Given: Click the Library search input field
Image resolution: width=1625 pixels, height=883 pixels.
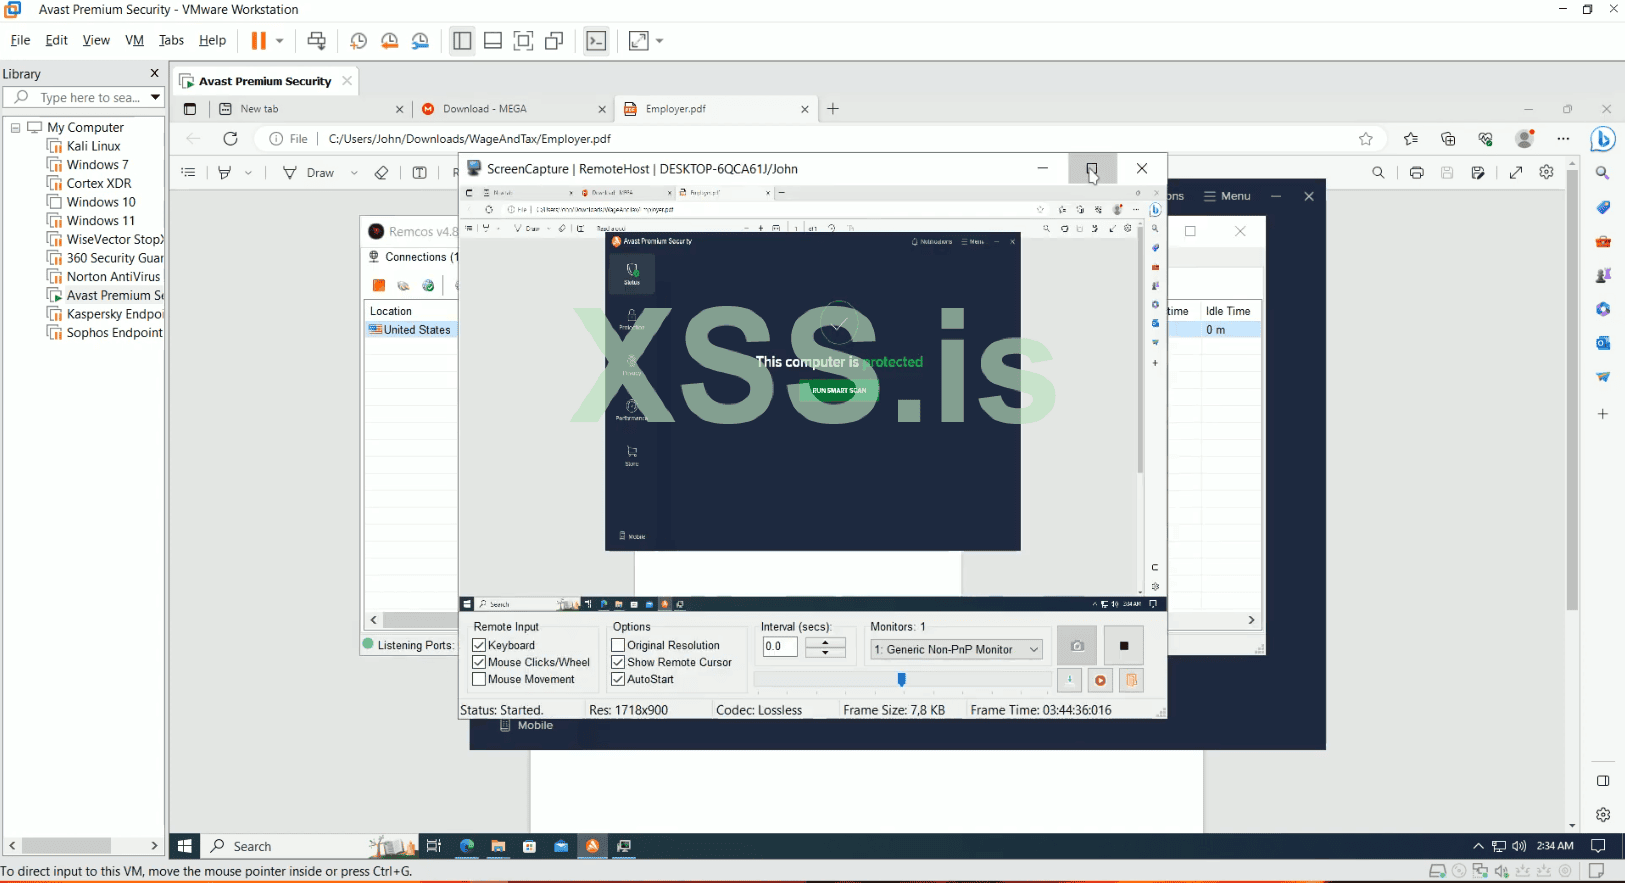Looking at the screenshot, I should coord(90,98).
